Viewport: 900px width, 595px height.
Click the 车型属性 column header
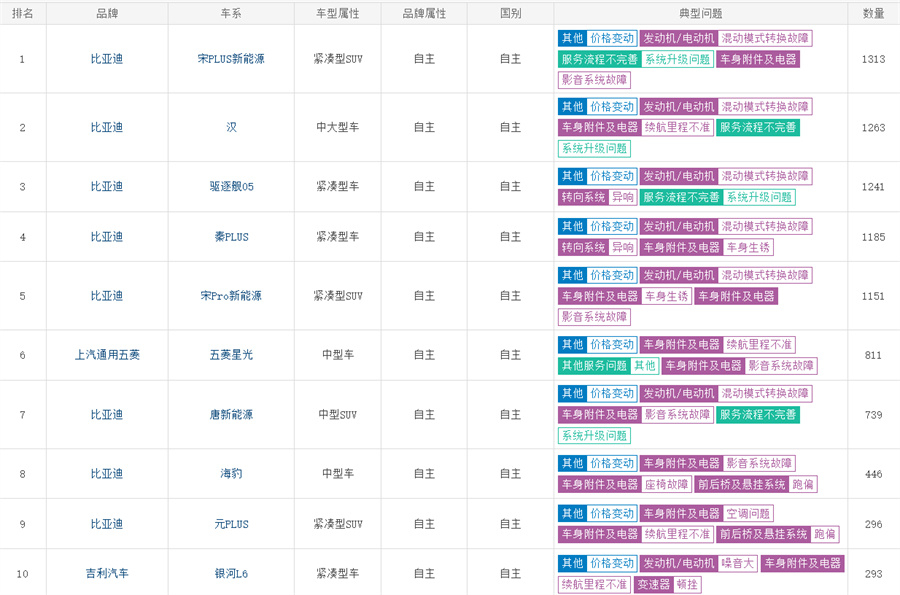338,13
